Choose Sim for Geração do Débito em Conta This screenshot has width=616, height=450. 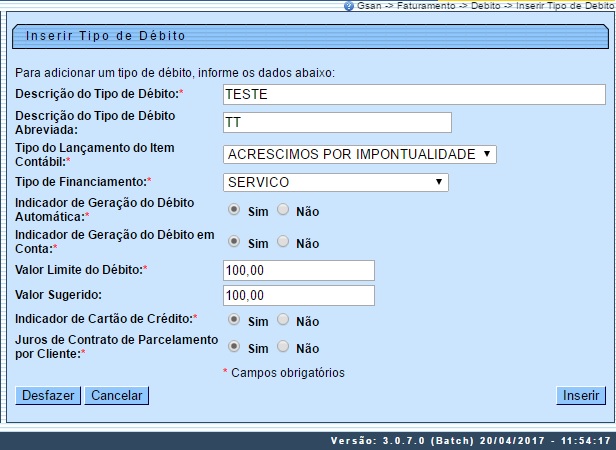point(234,242)
